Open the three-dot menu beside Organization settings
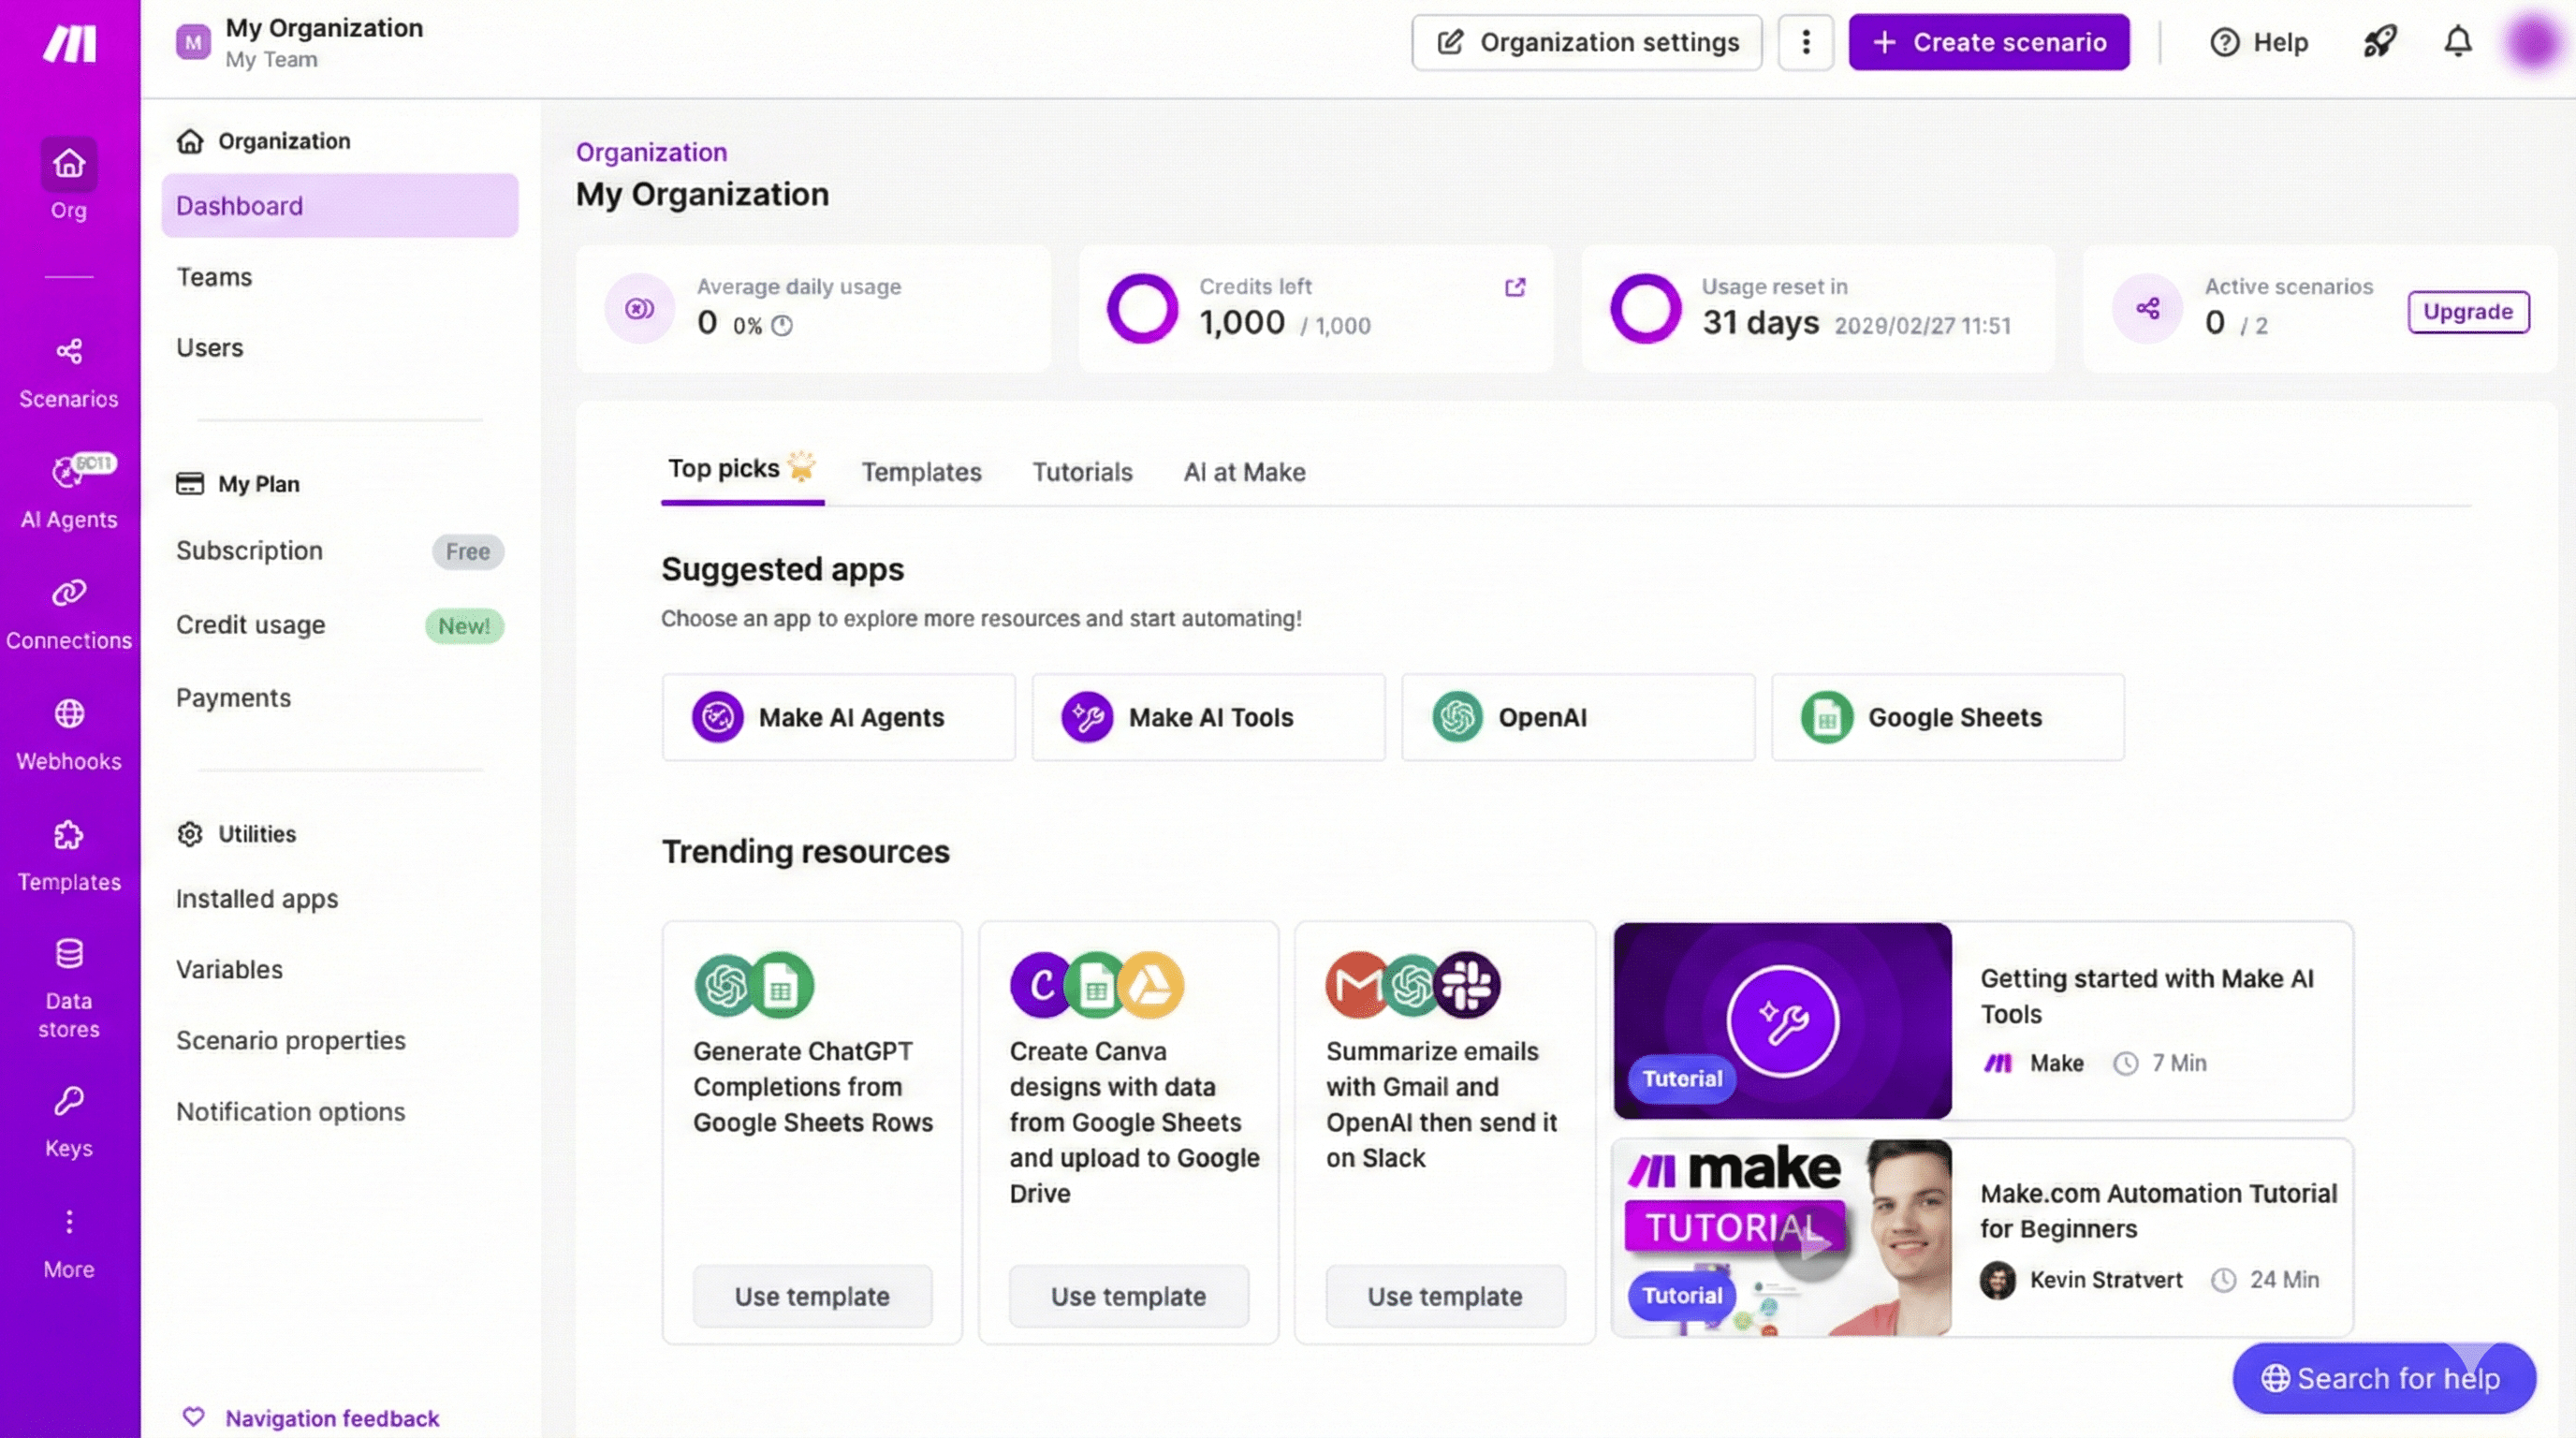This screenshot has height=1438, width=2576. 1805,42
